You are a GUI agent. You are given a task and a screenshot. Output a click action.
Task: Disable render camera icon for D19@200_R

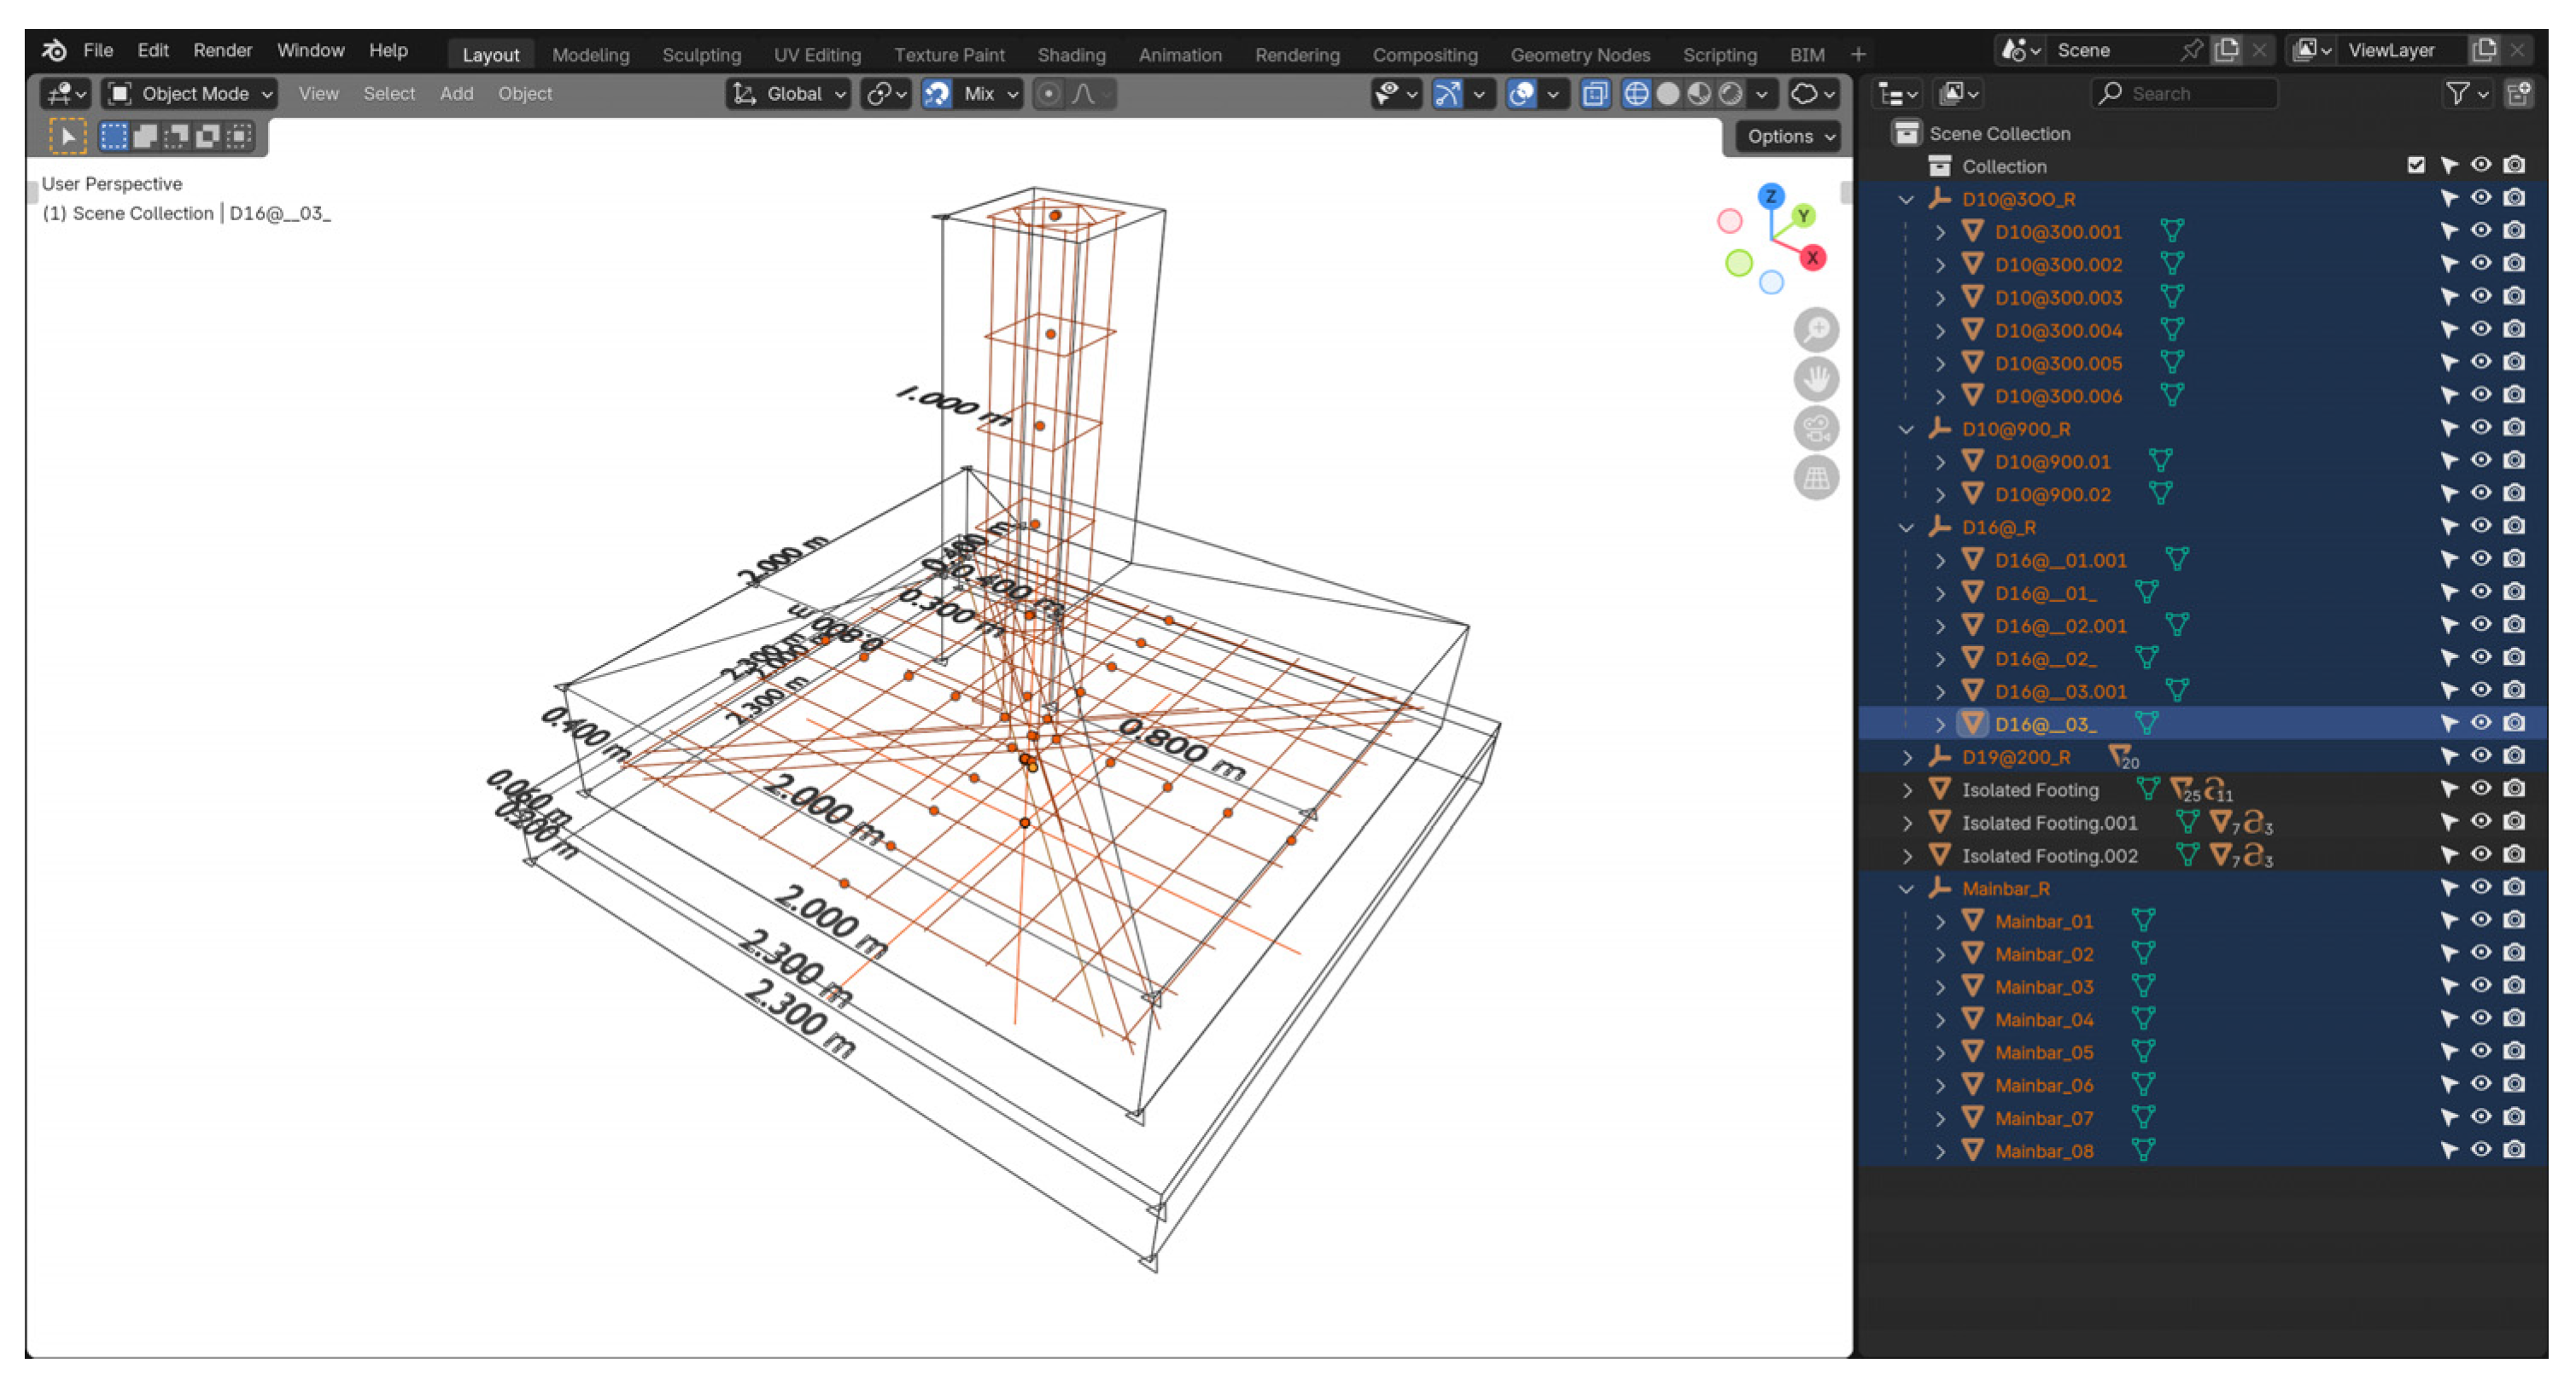tap(2514, 756)
